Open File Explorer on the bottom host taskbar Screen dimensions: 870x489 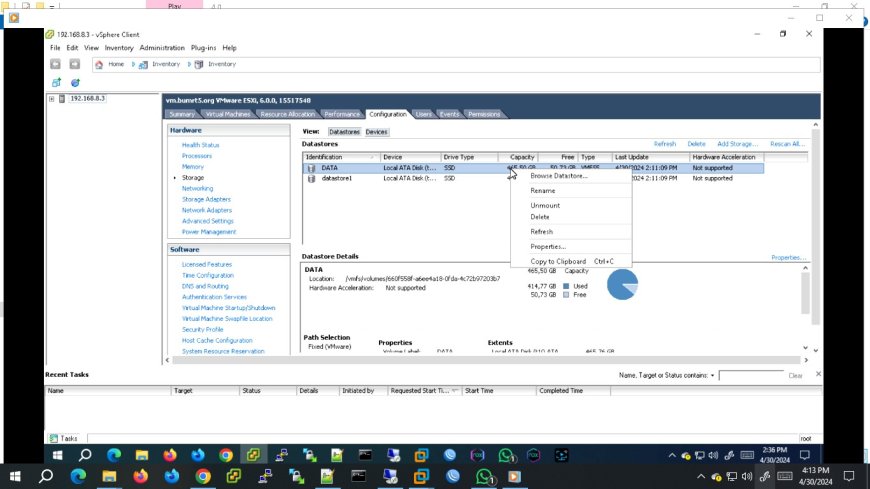[x=109, y=477]
